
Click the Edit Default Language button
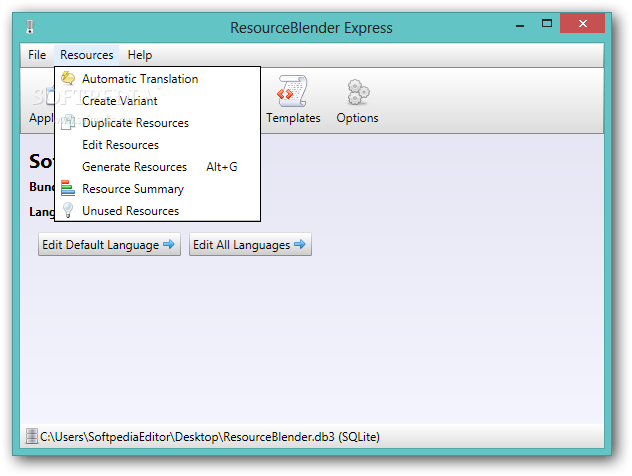(109, 244)
